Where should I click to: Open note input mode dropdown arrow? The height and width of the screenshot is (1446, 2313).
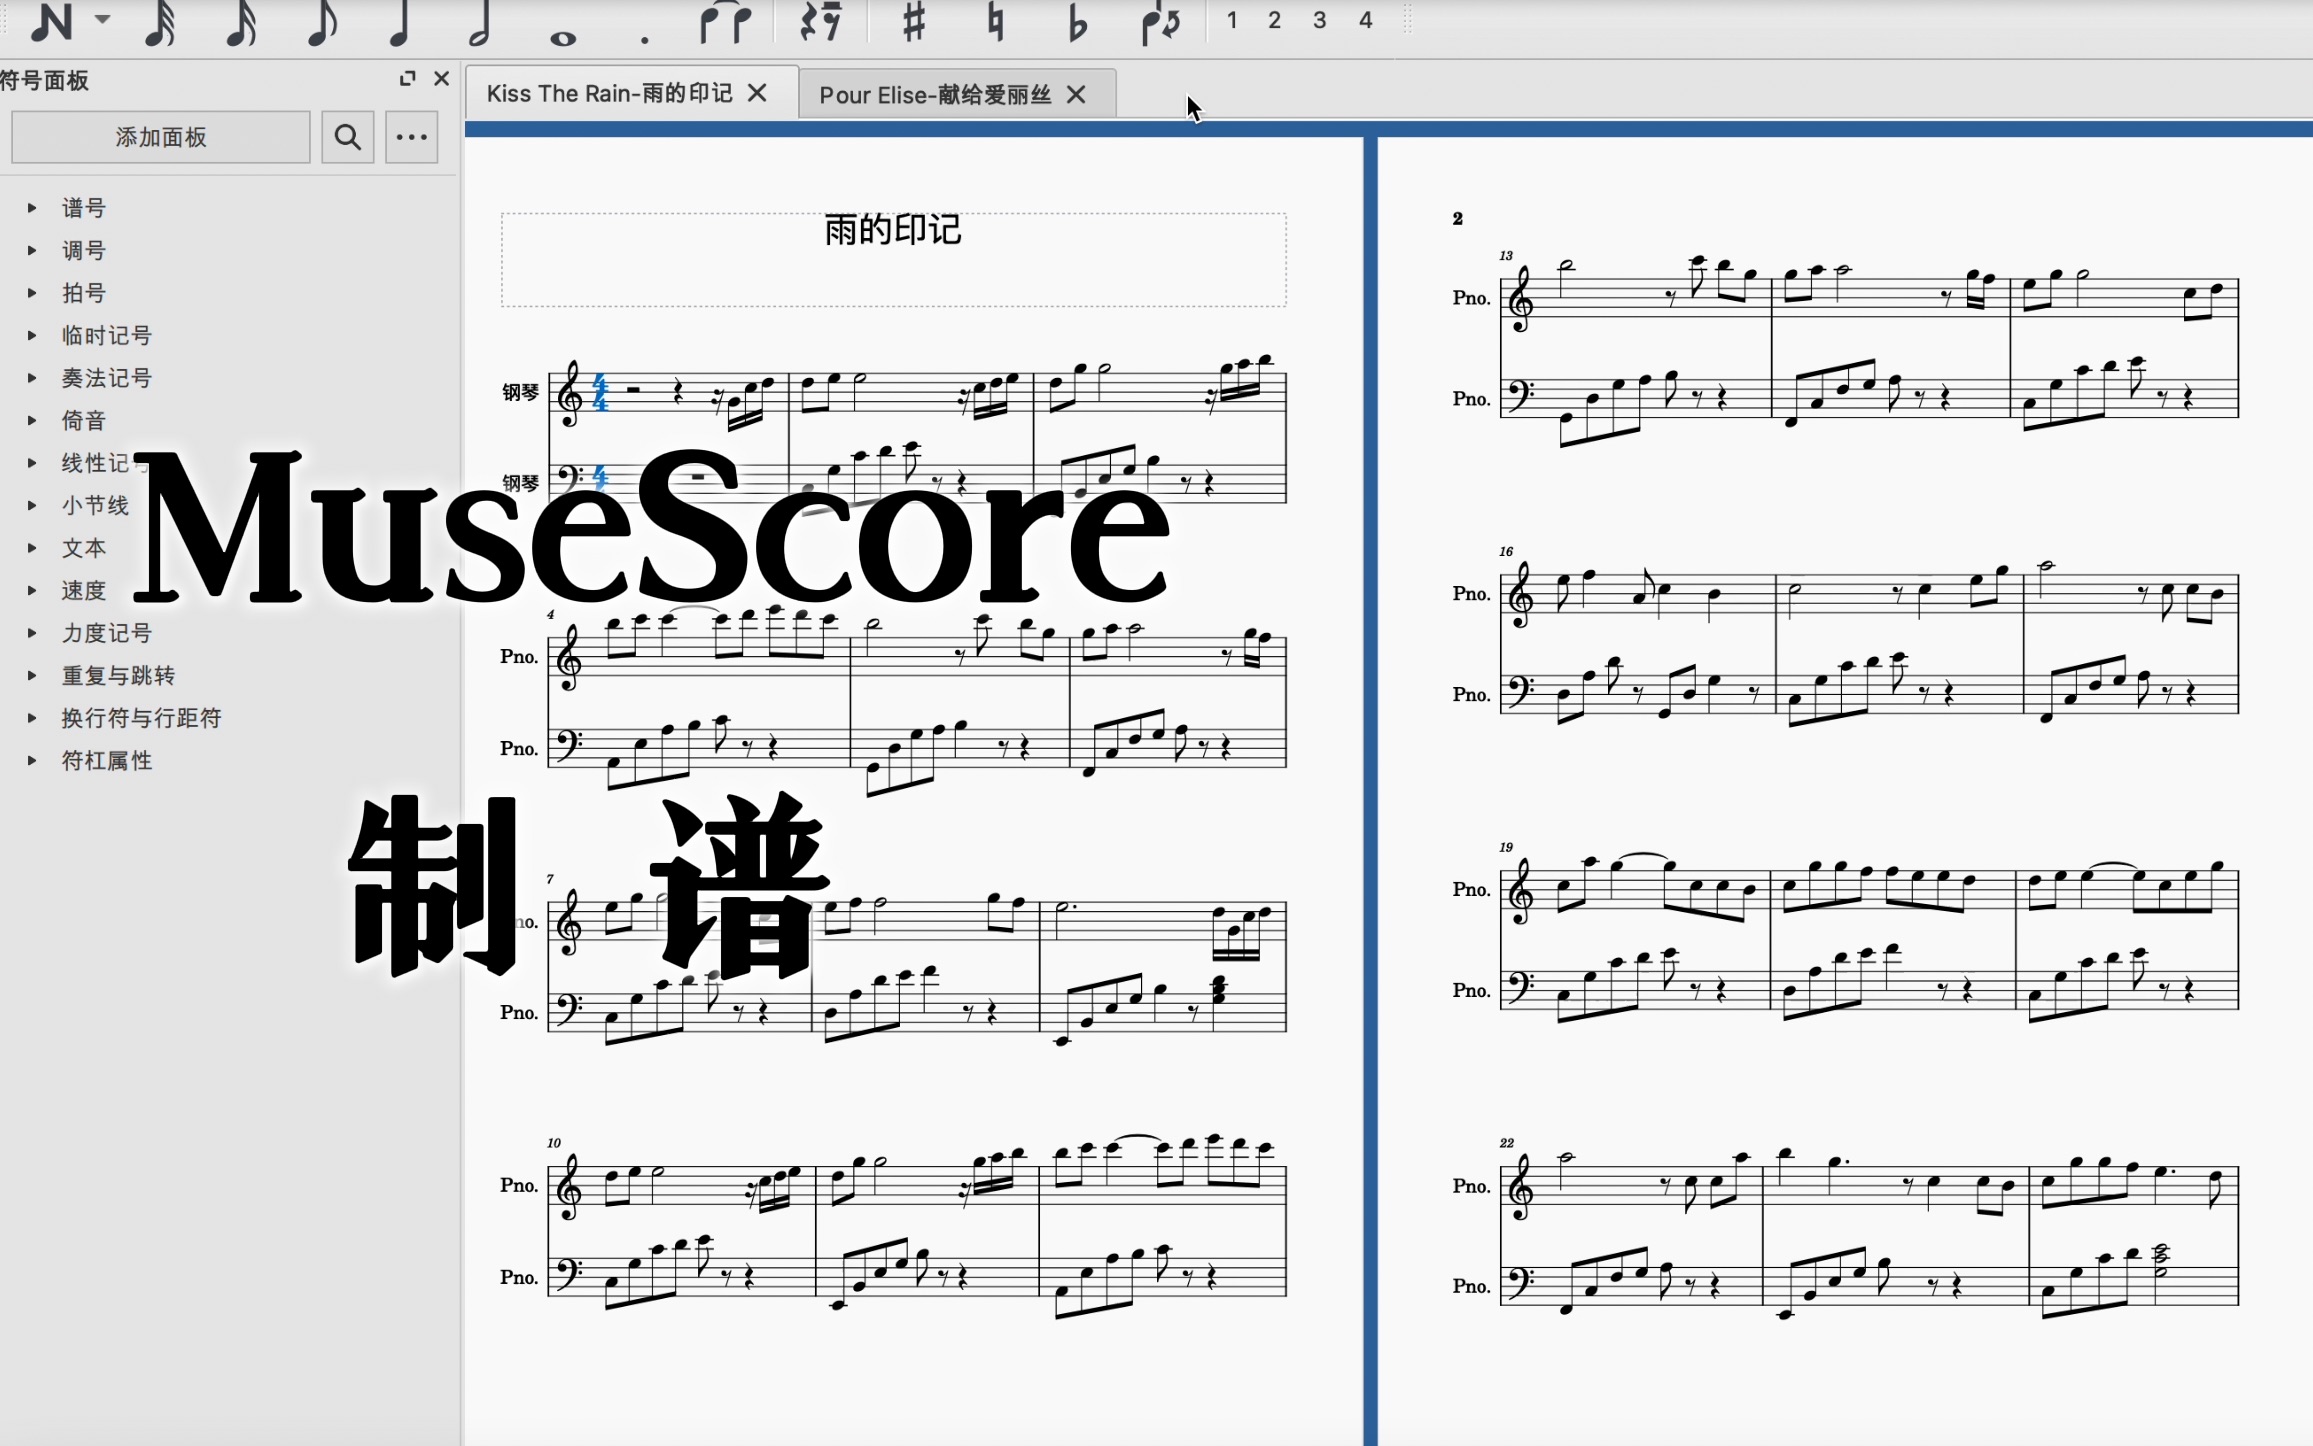[102, 19]
